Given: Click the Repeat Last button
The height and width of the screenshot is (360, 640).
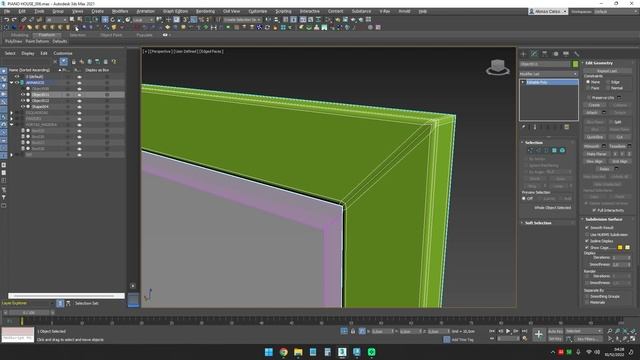Looking at the screenshot, I should 607,71.
